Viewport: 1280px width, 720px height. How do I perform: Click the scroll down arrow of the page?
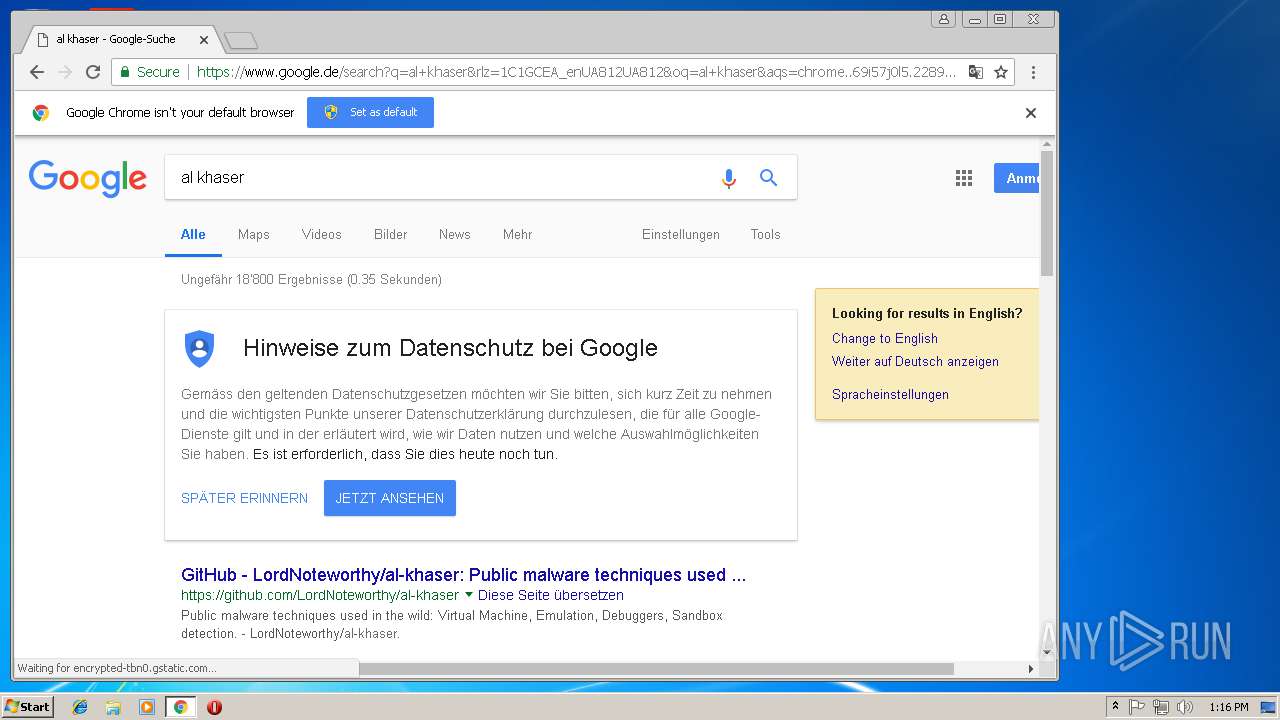[1047, 652]
